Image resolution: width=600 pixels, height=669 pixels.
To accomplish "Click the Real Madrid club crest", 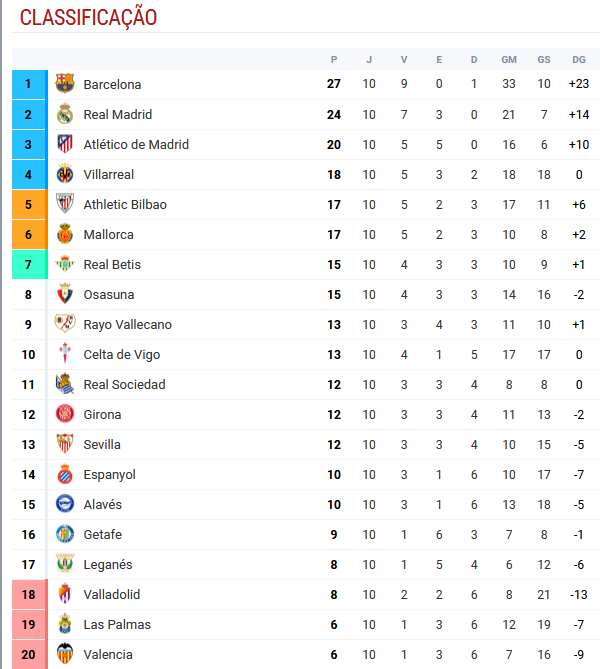I will [x=65, y=114].
